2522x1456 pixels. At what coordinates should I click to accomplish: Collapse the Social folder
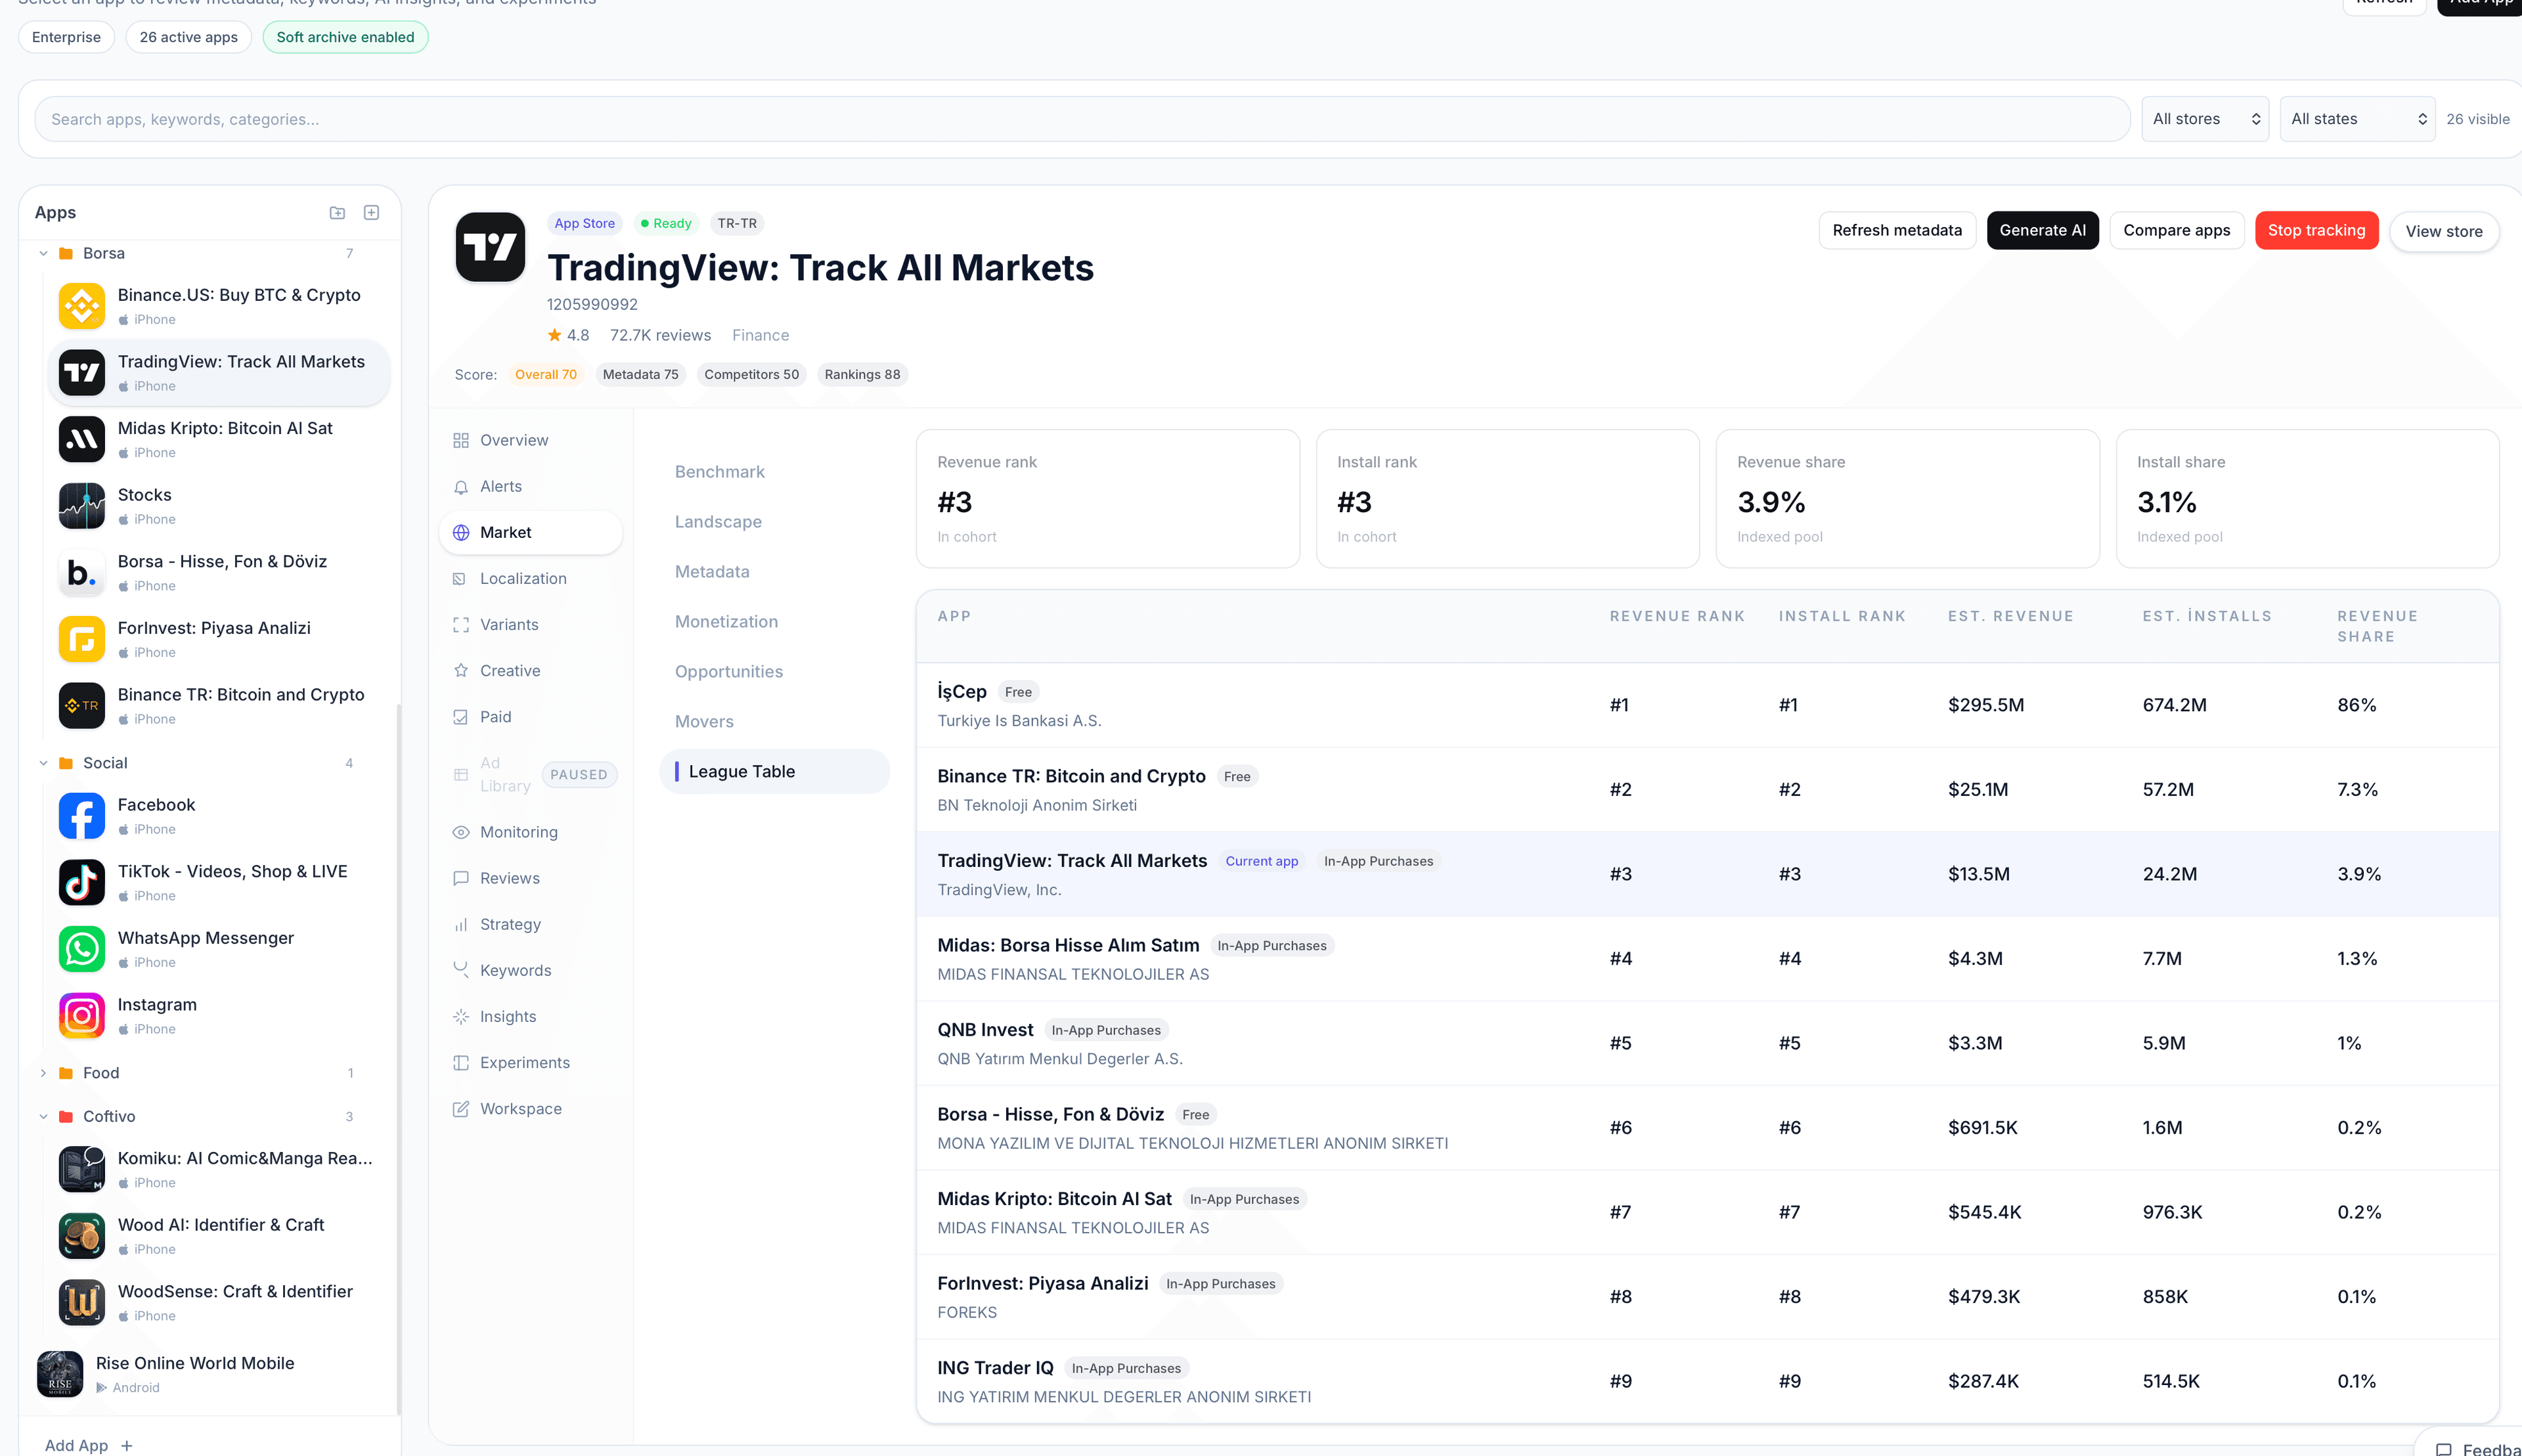[43, 763]
